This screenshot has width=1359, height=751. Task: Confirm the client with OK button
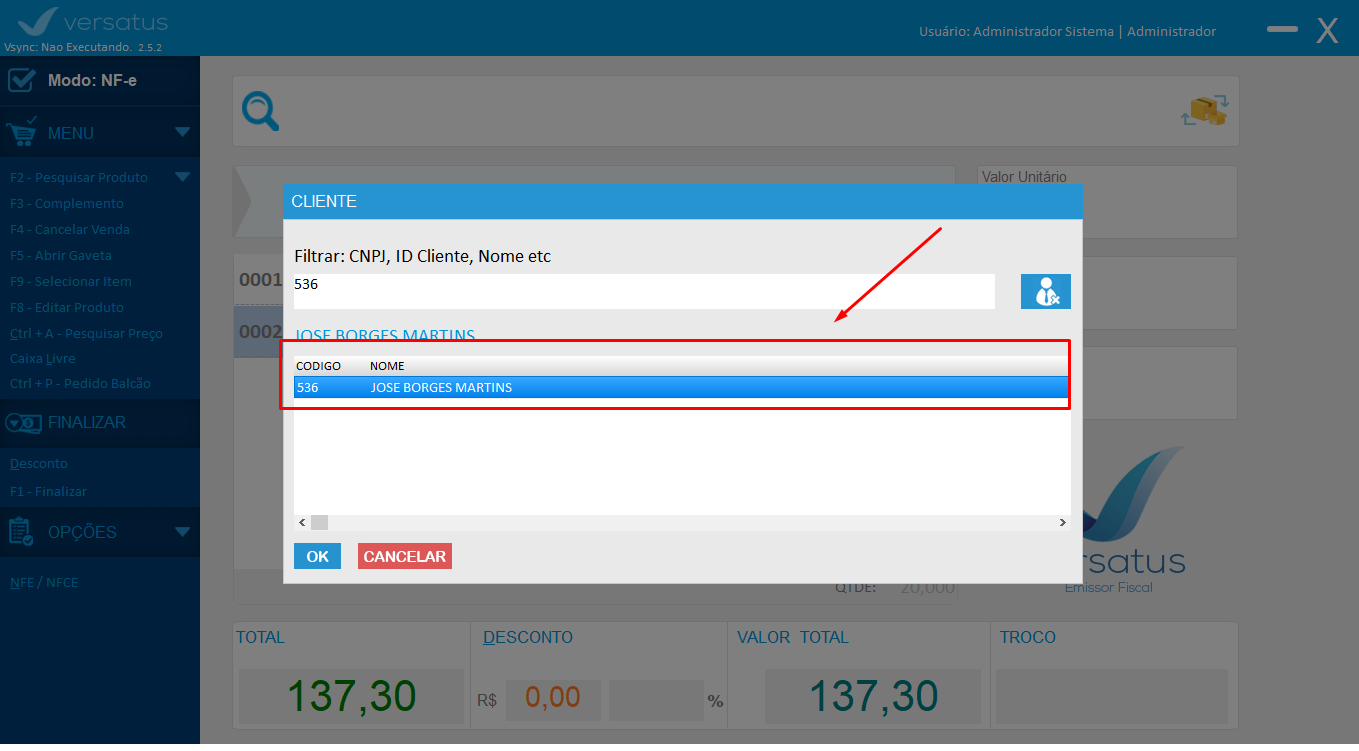pos(317,556)
